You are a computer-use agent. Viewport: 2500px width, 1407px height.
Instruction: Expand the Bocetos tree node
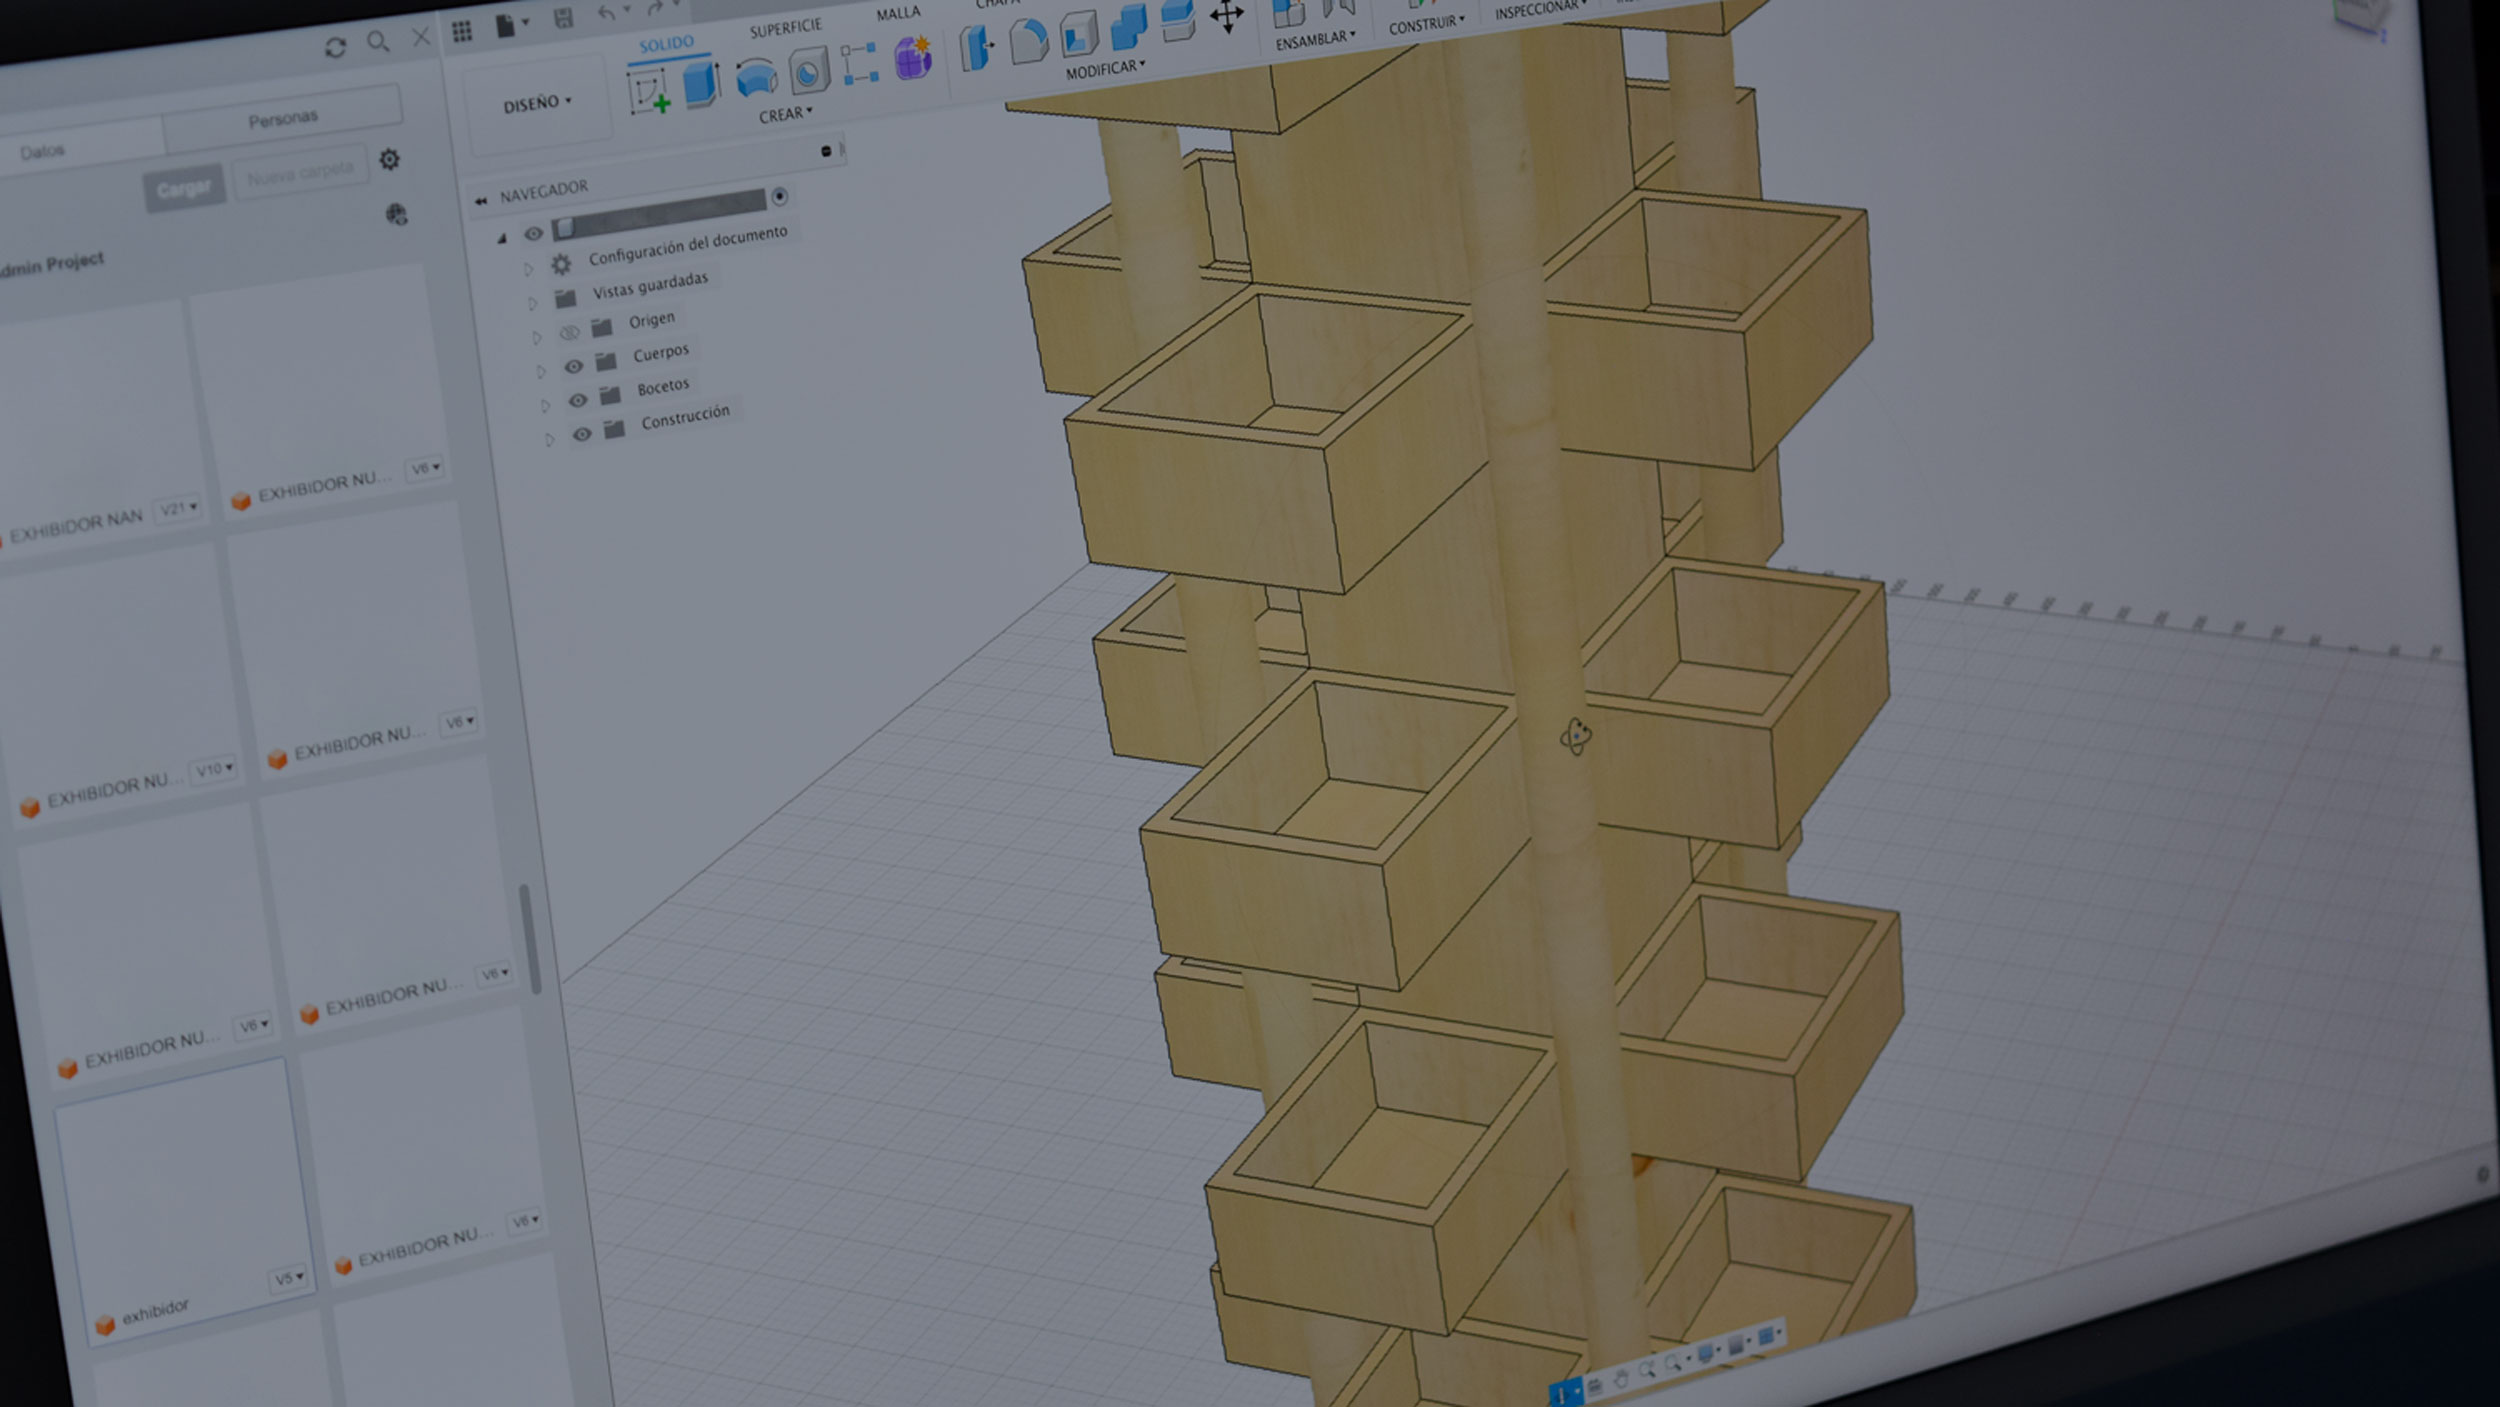[545, 405]
